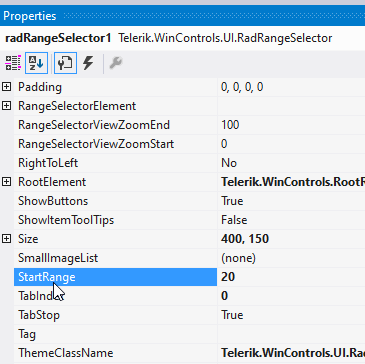The height and width of the screenshot is (364, 365).
Task: Click the Properties panel title bar
Action: tap(182, 16)
